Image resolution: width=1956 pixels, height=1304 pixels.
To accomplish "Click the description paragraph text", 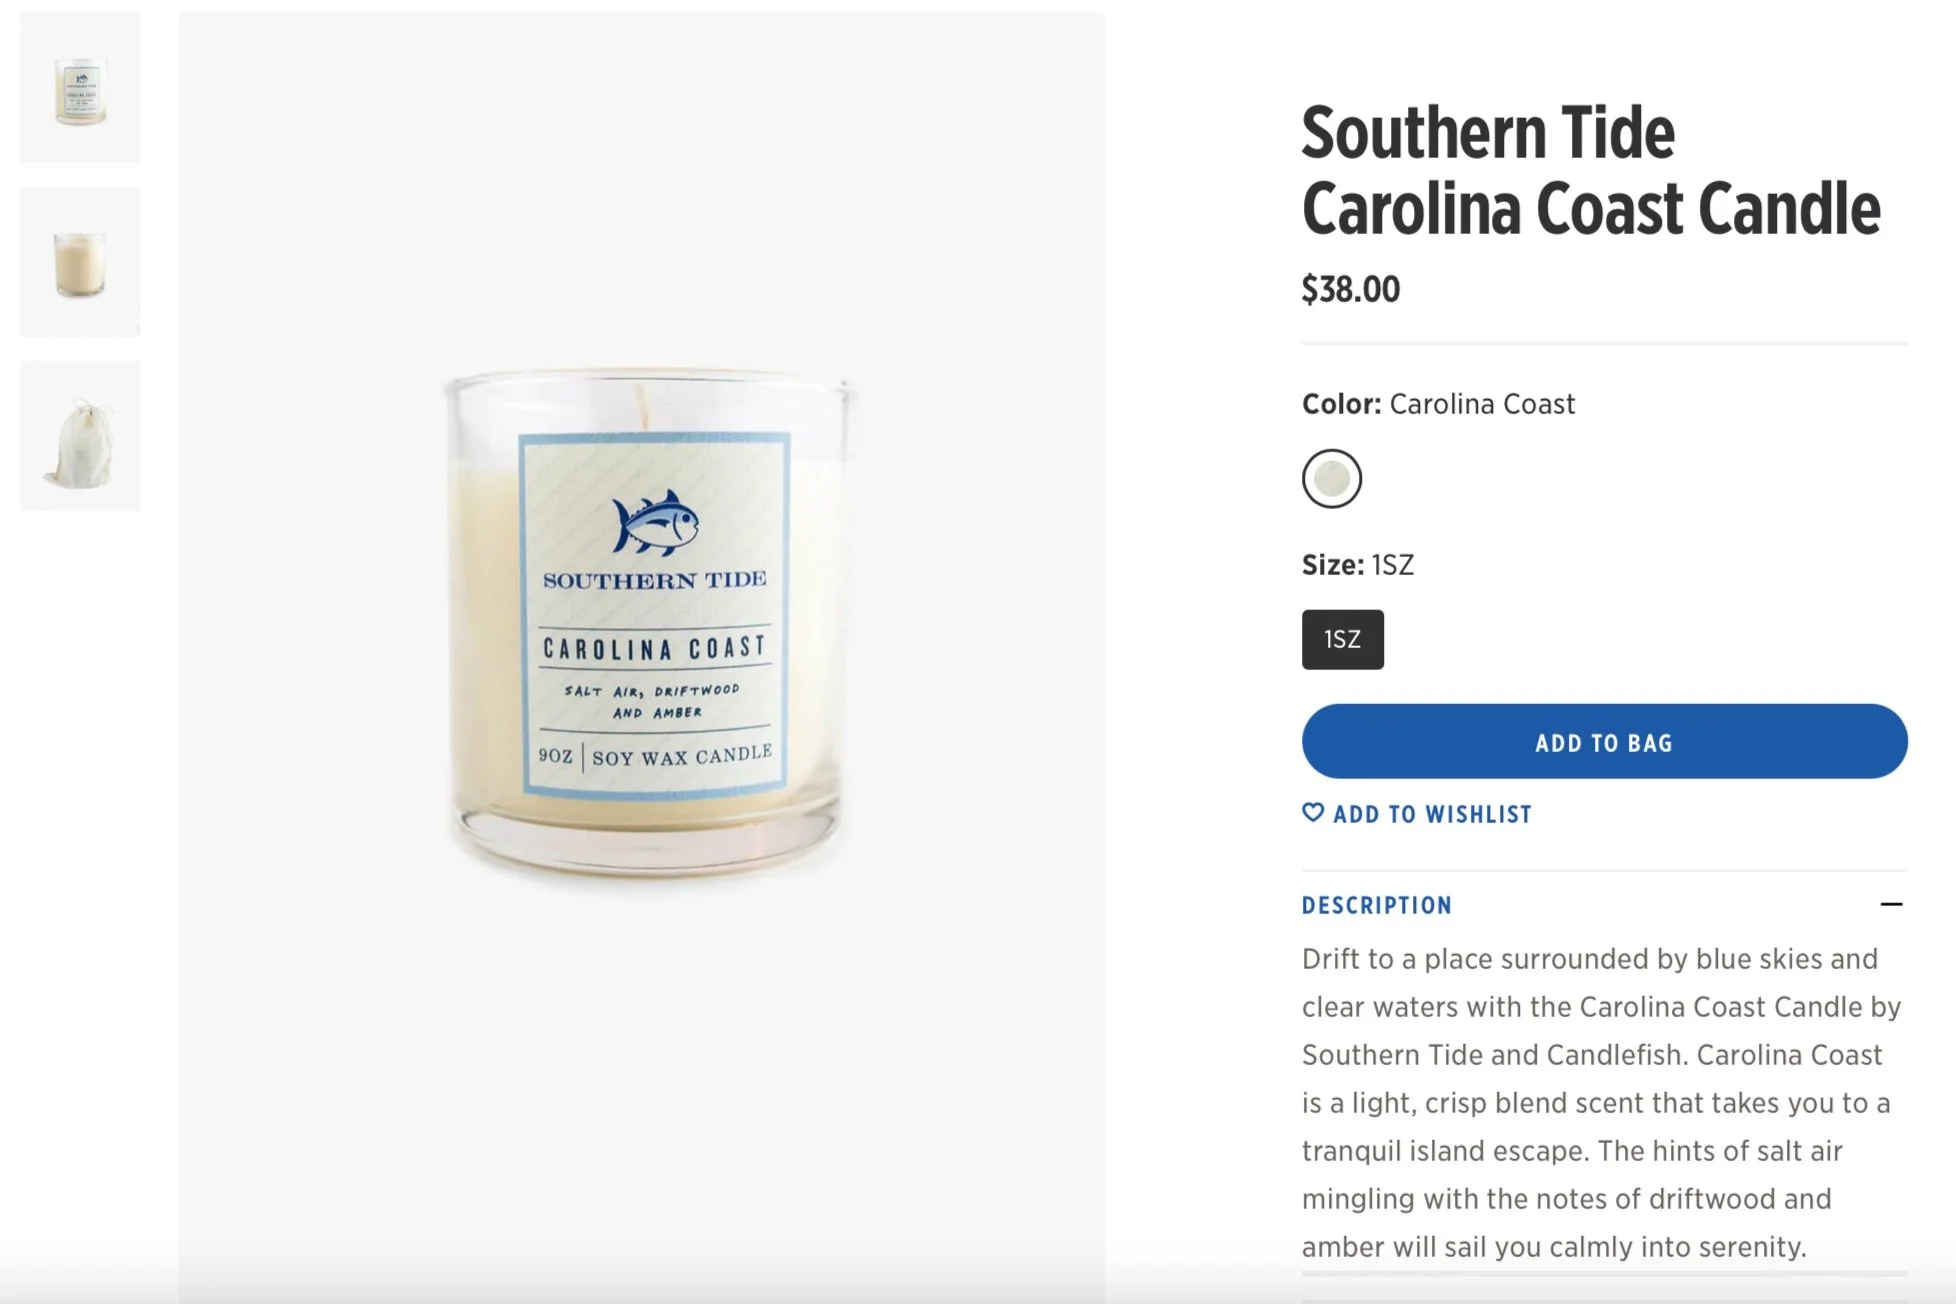I will 1602,1103.
